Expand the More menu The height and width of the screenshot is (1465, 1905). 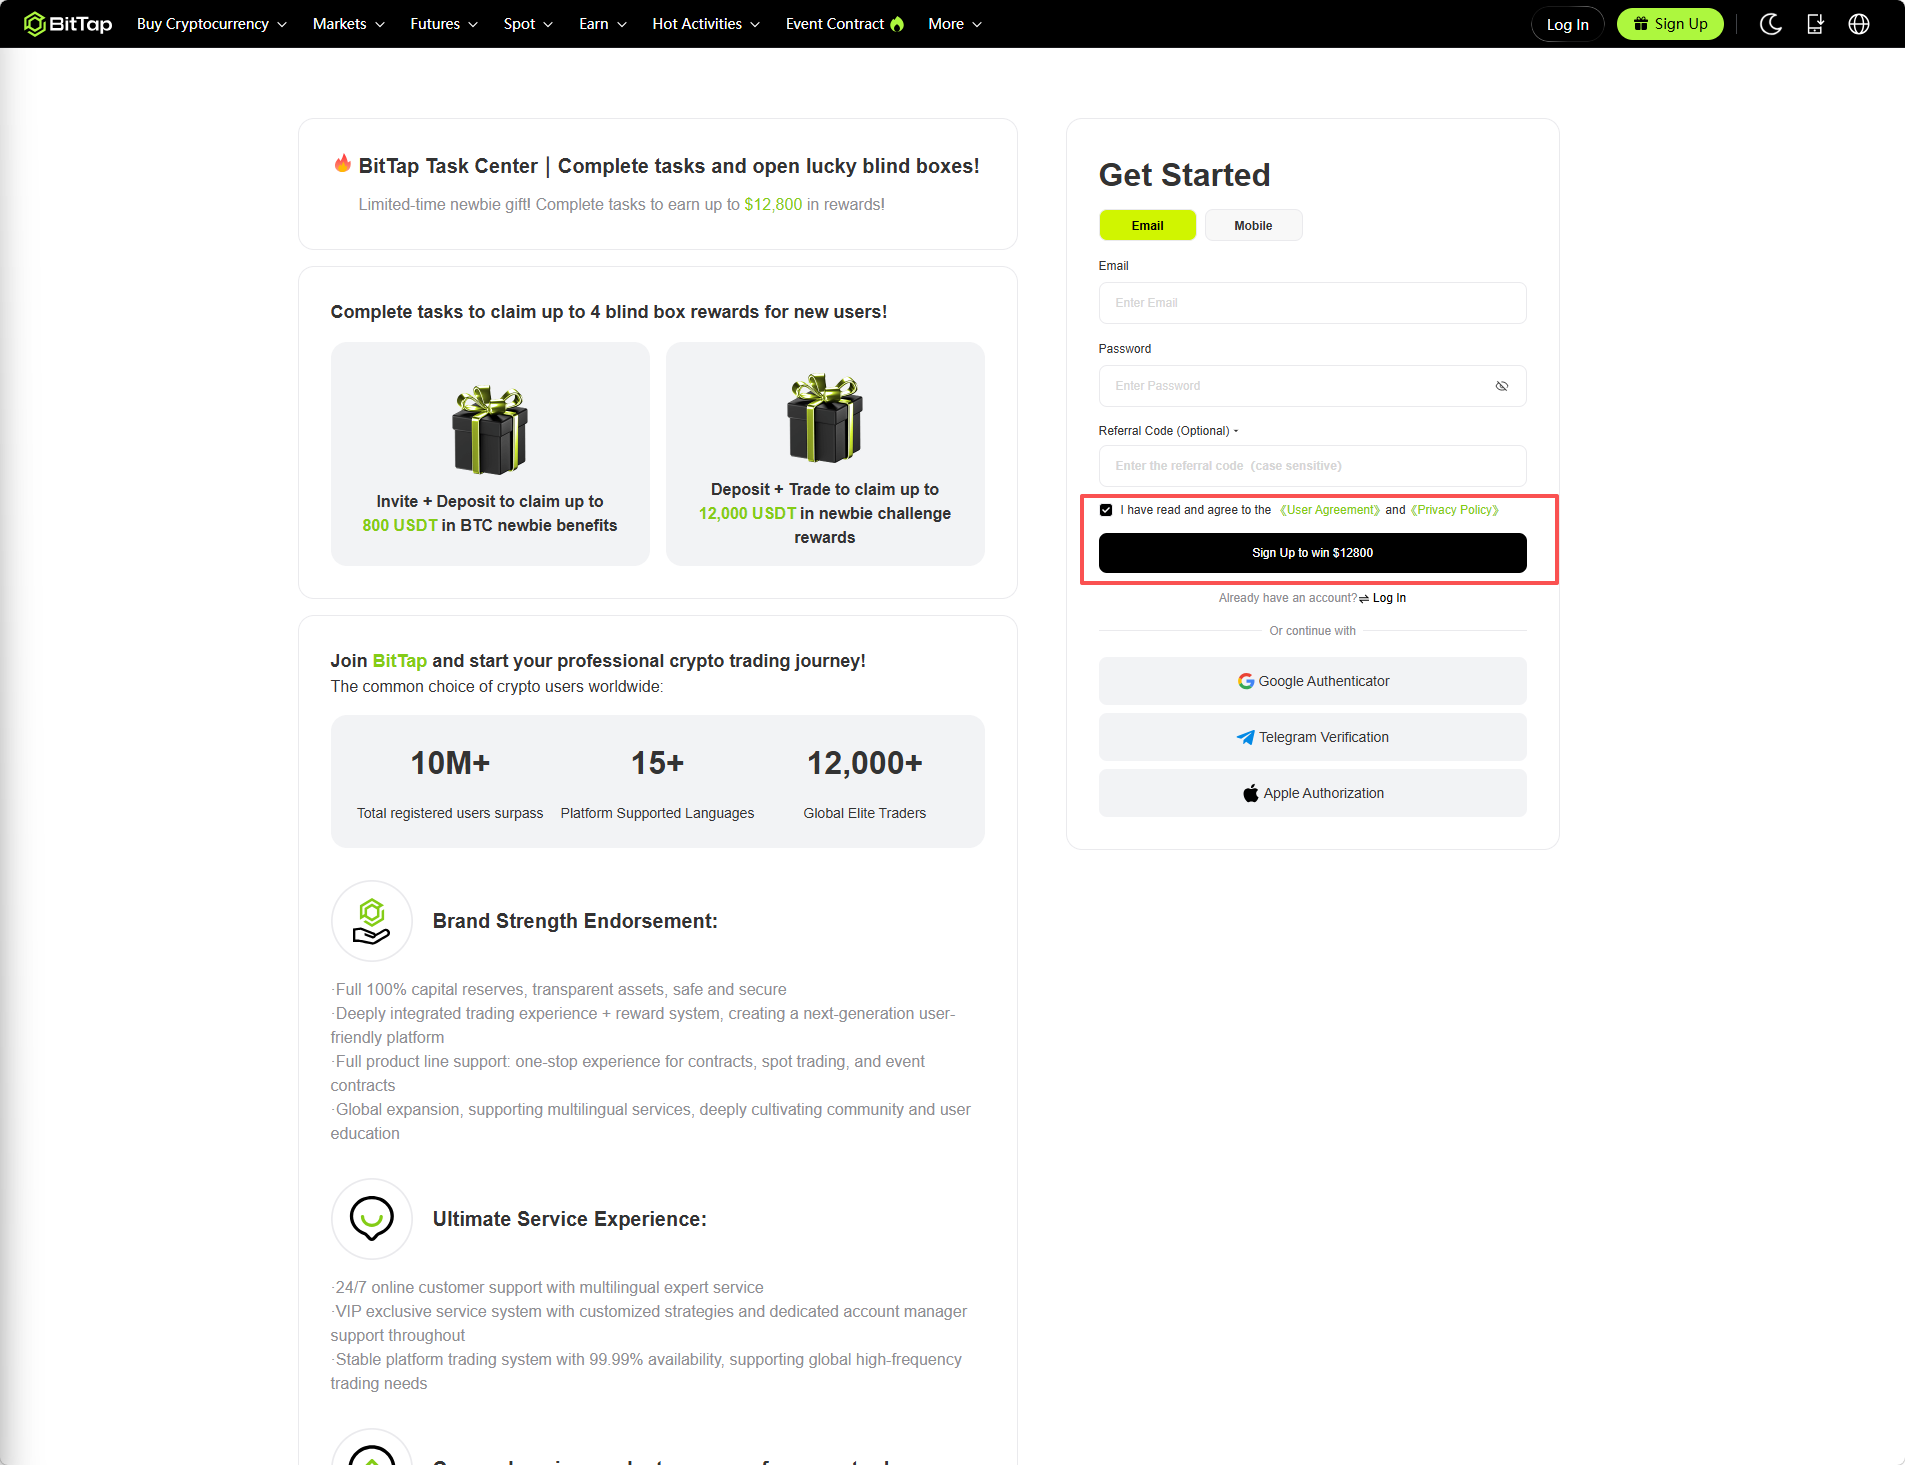click(x=955, y=24)
